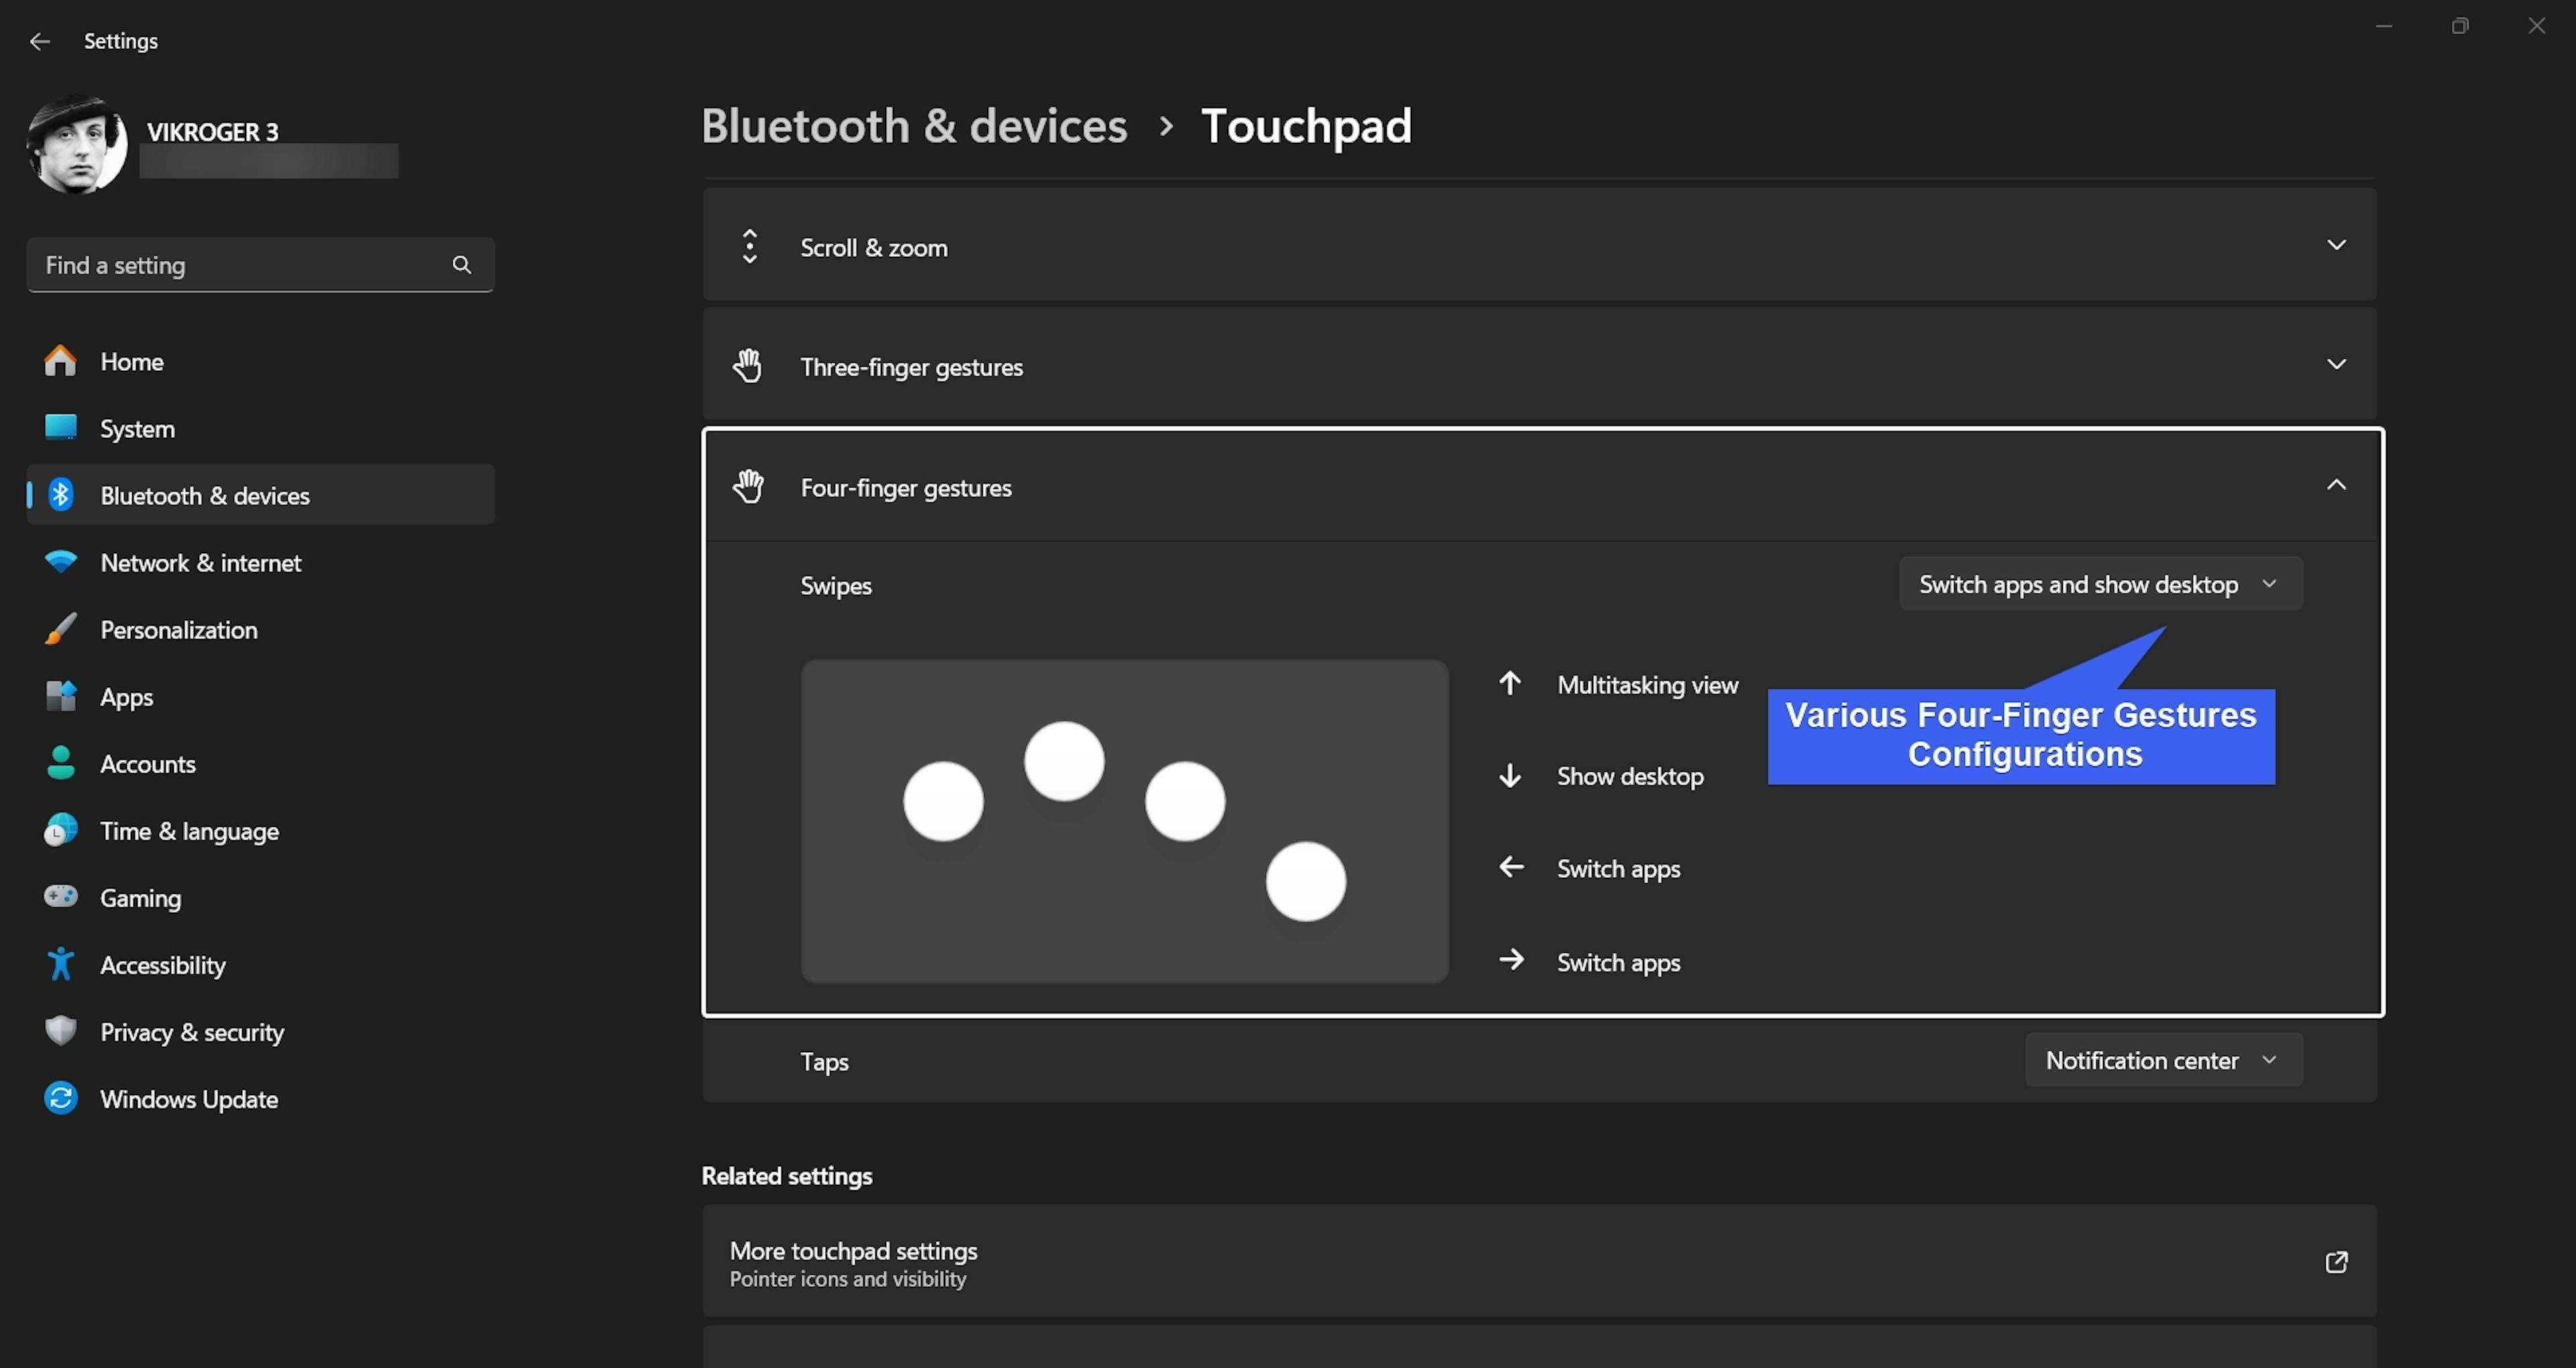Expand the Scroll & zoom section
Viewport: 2576px width, 1368px height.
tap(2336, 245)
